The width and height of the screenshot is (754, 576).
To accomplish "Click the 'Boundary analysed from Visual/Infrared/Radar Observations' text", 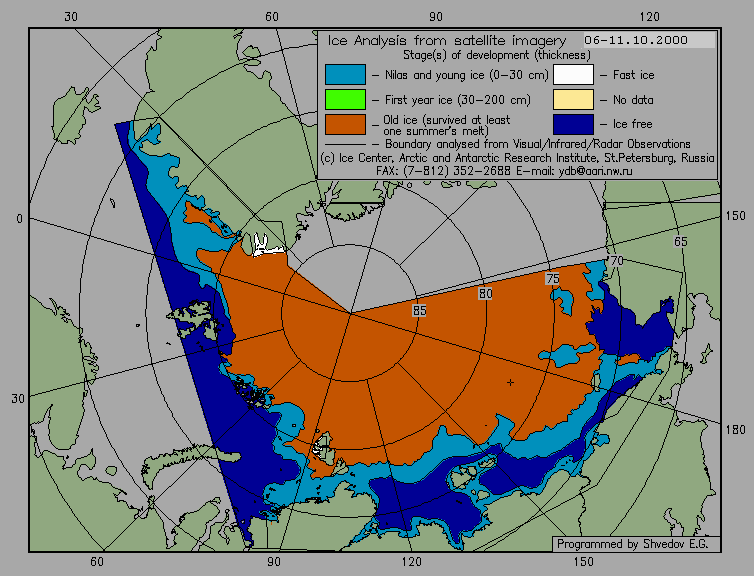I will (x=538, y=144).
